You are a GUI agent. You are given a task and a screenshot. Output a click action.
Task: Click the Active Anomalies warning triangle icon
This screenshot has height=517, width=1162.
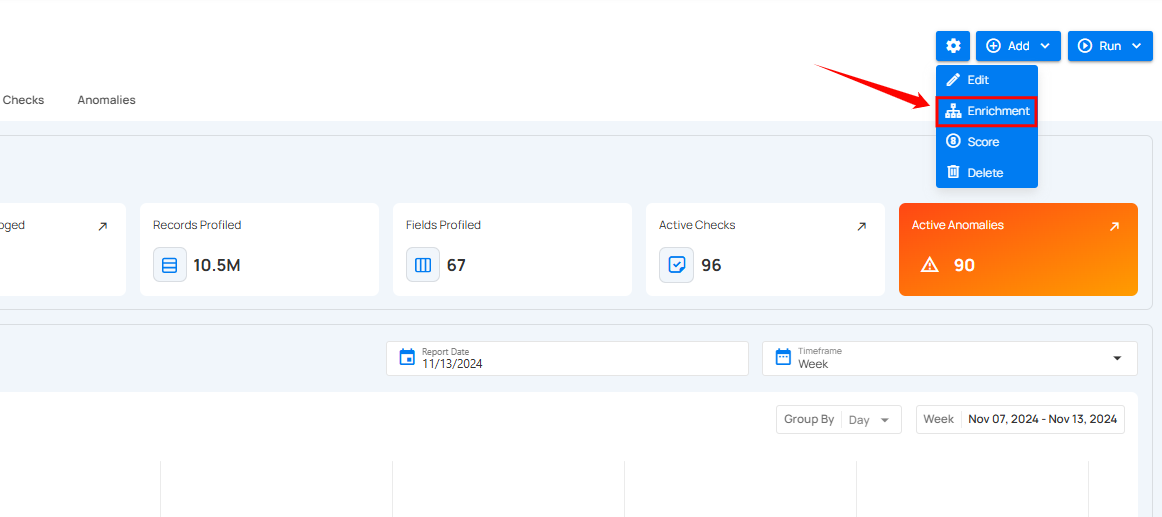(929, 265)
